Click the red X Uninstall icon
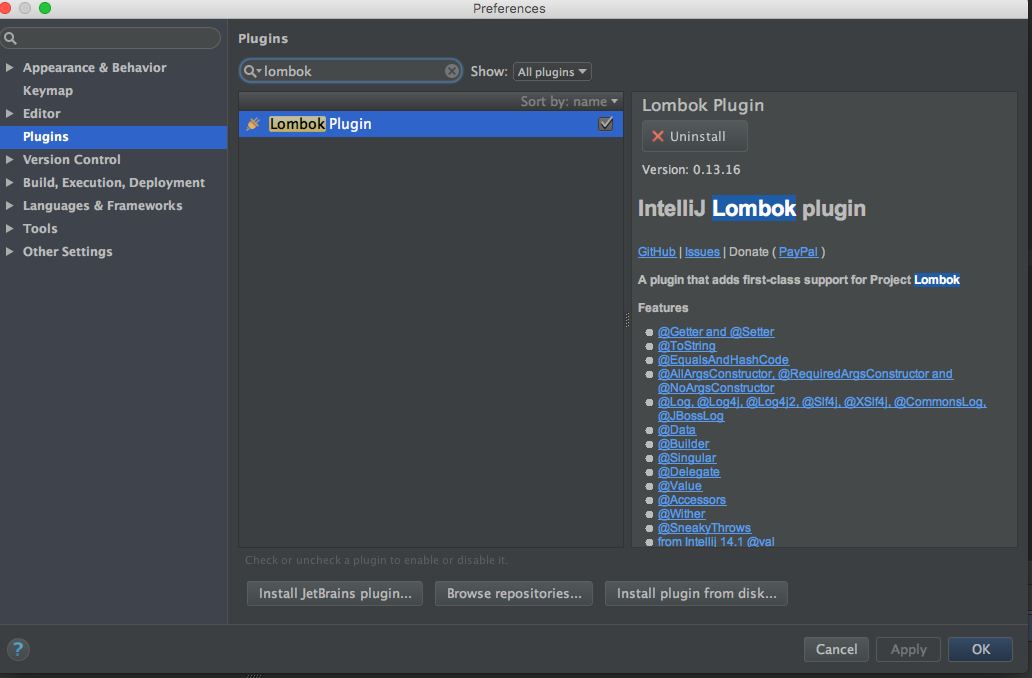 point(658,136)
